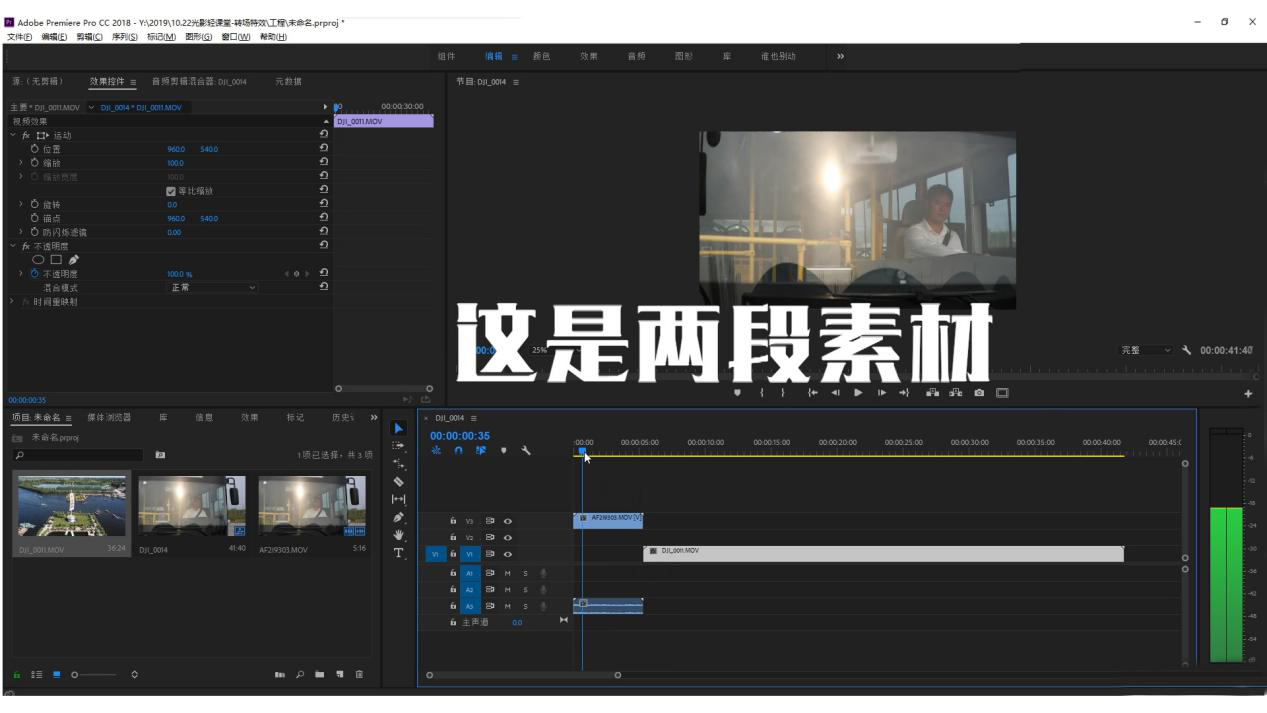Open timeline display settings wrench
Viewport: 1267px width, 713px height.
[x=526, y=451]
